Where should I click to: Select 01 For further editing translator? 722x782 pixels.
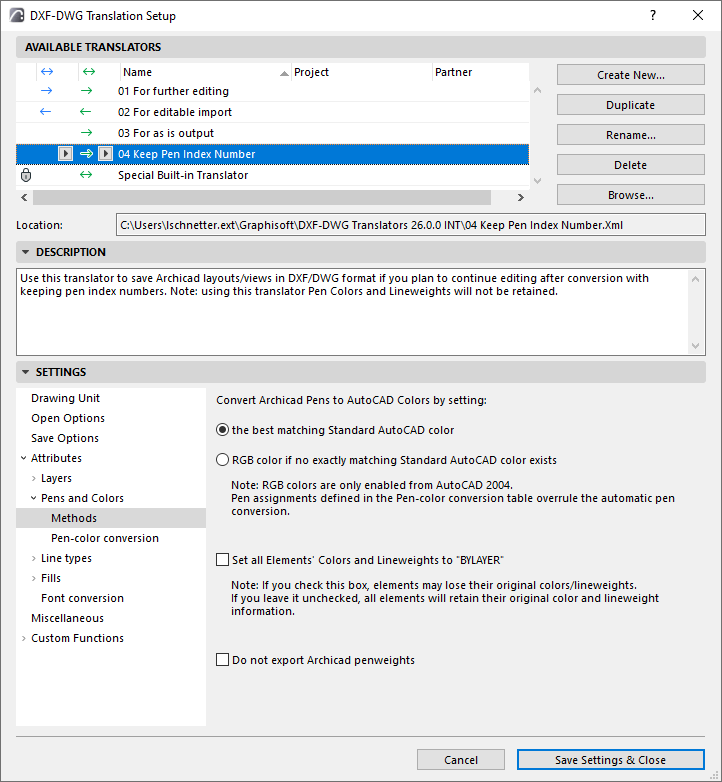pyautogui.click(x=272, y=91)
